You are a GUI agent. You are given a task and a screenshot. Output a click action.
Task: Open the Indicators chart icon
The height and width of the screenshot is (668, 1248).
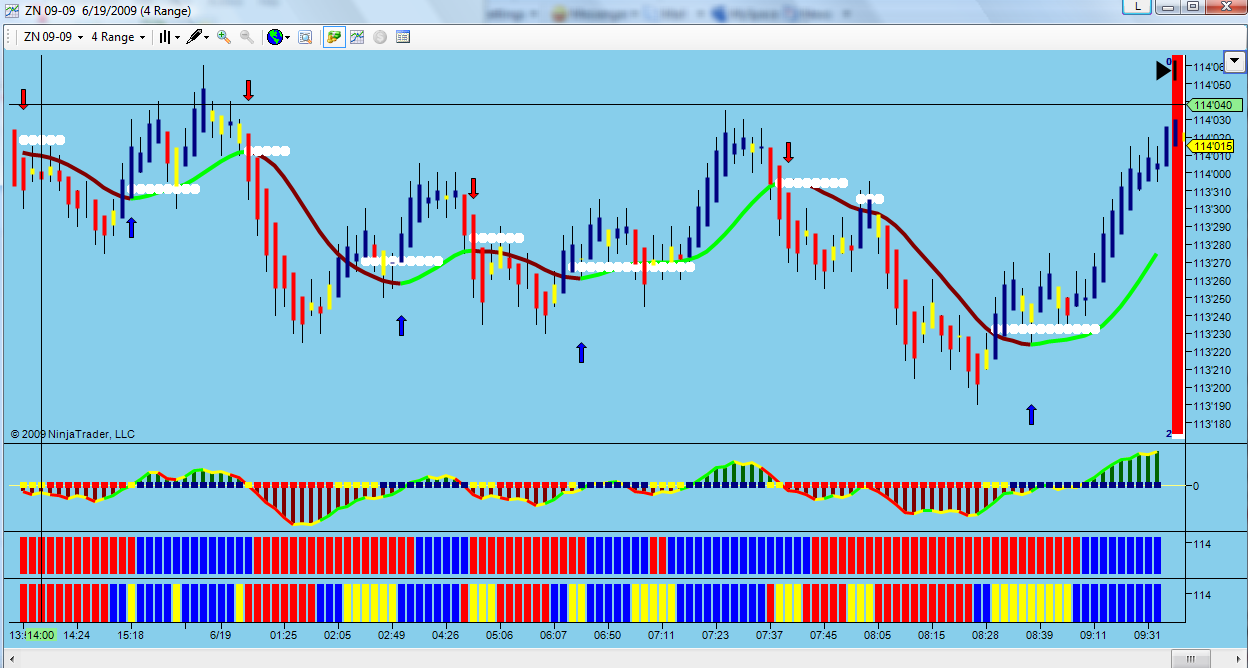[357, 37]
